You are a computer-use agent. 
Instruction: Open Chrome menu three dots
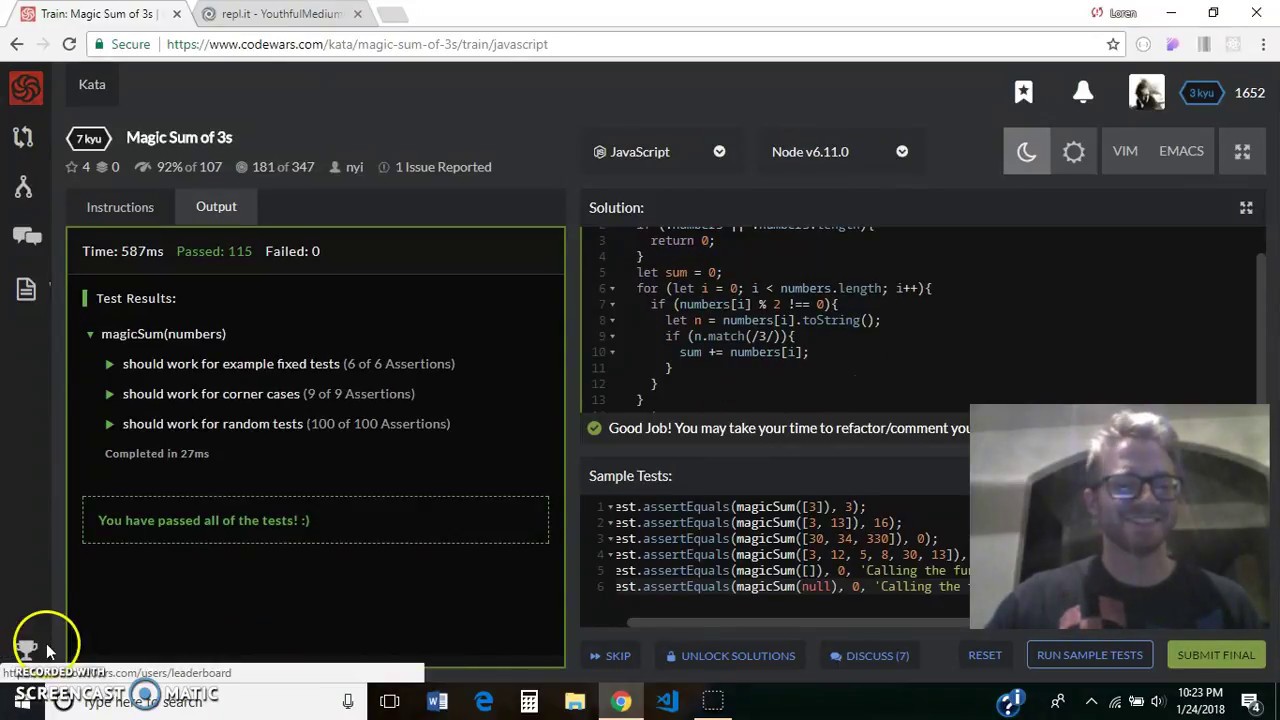click(x=1262, y=44)
